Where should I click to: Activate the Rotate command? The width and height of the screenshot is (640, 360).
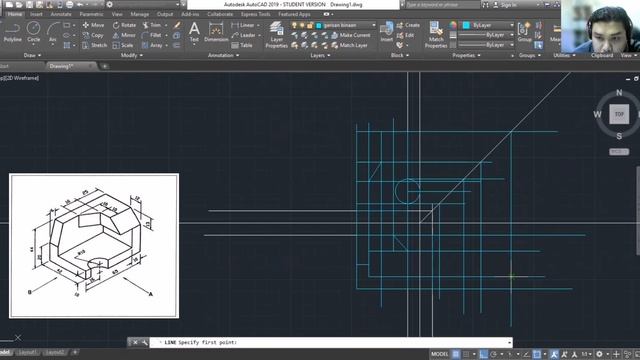124,25
